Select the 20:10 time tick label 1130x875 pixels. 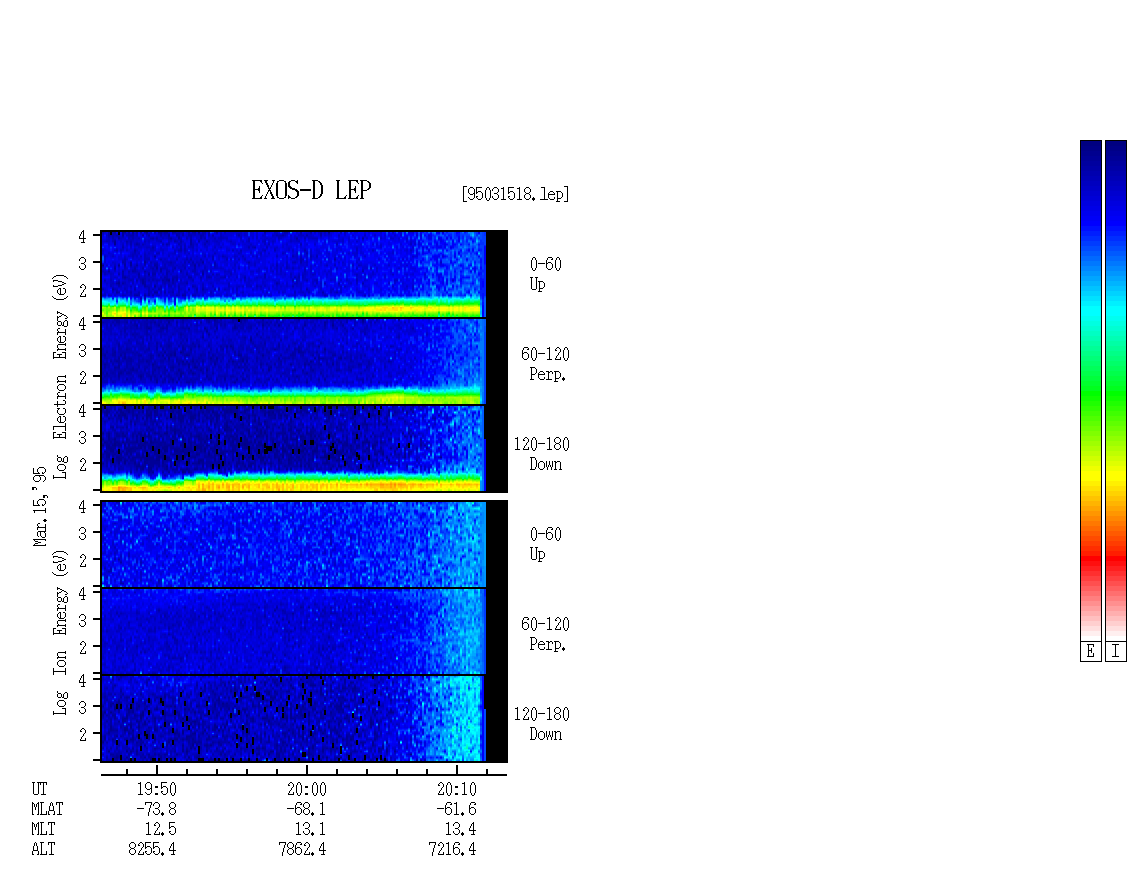point(456,789)
